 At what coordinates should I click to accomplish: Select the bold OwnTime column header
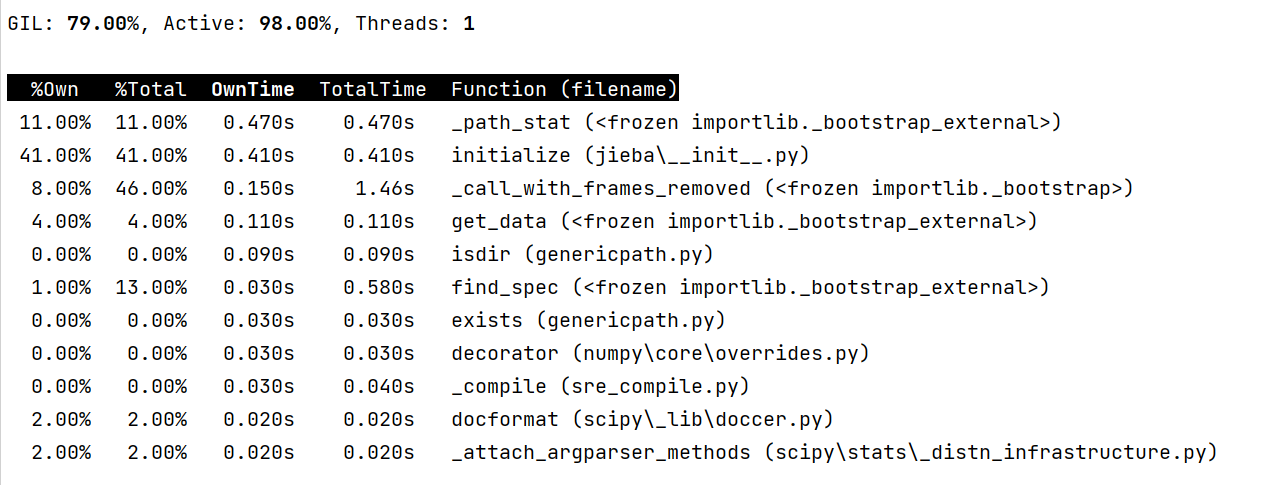[x=252, y=89]
